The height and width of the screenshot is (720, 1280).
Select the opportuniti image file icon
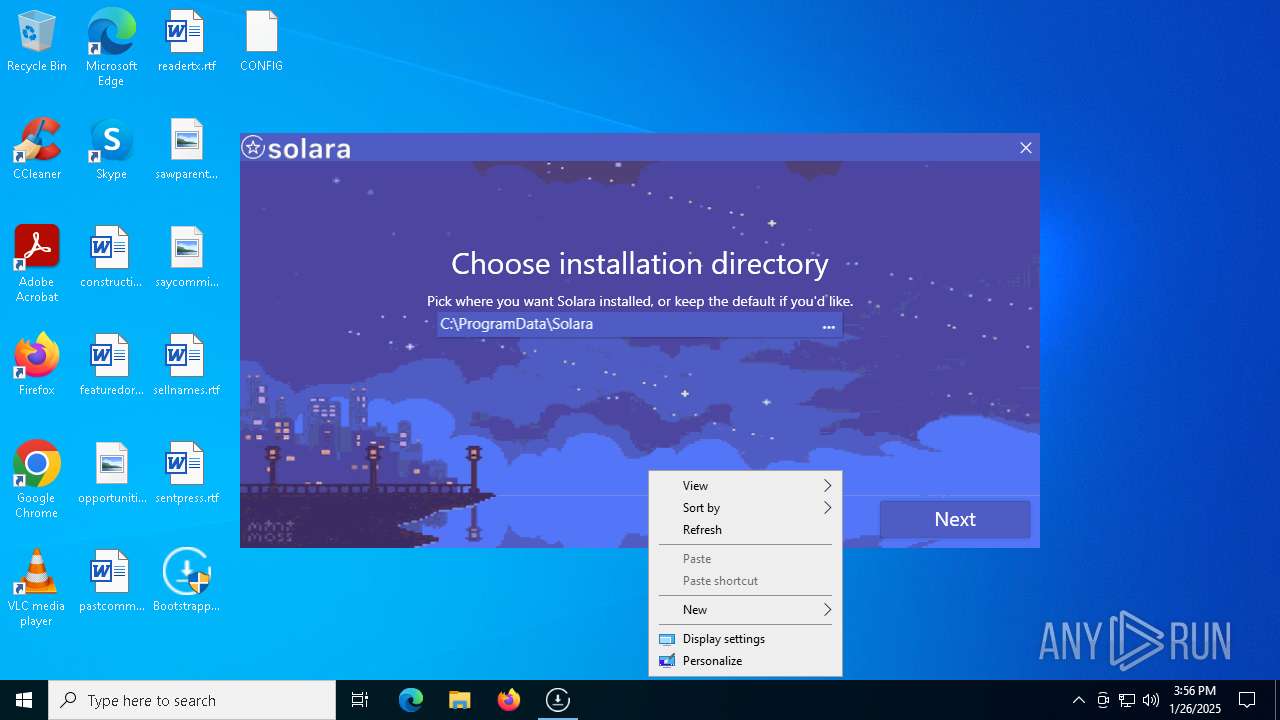[x=111, y=474]
